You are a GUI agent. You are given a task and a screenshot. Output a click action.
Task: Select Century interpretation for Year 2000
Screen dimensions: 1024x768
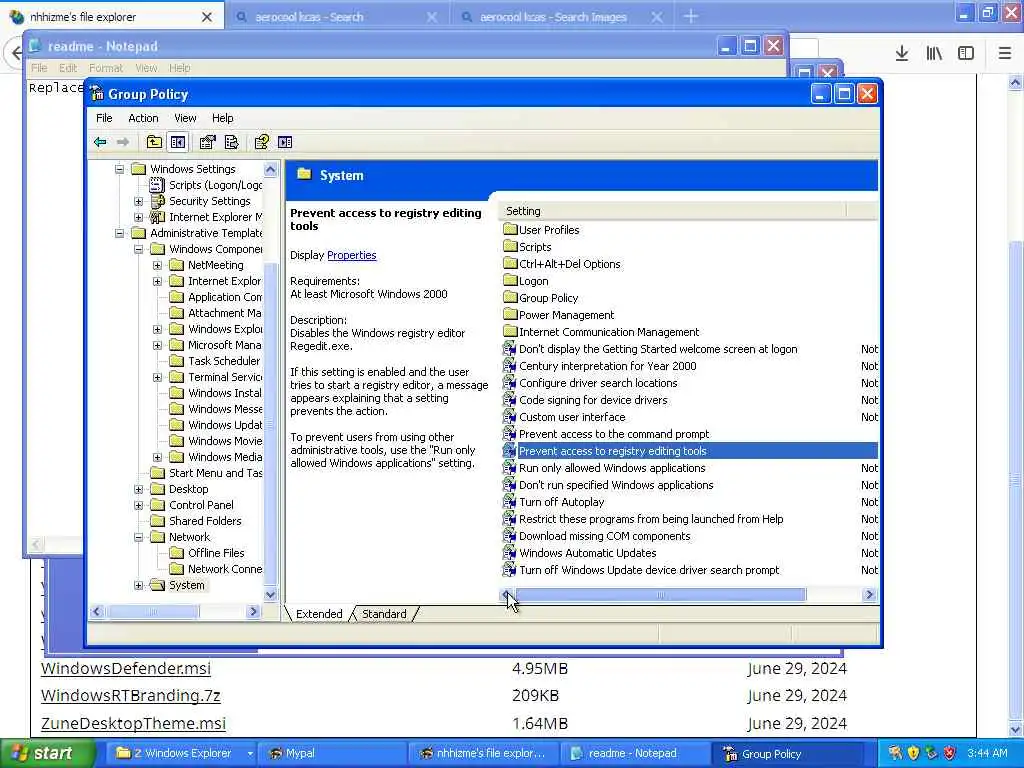tap(607, 366)
